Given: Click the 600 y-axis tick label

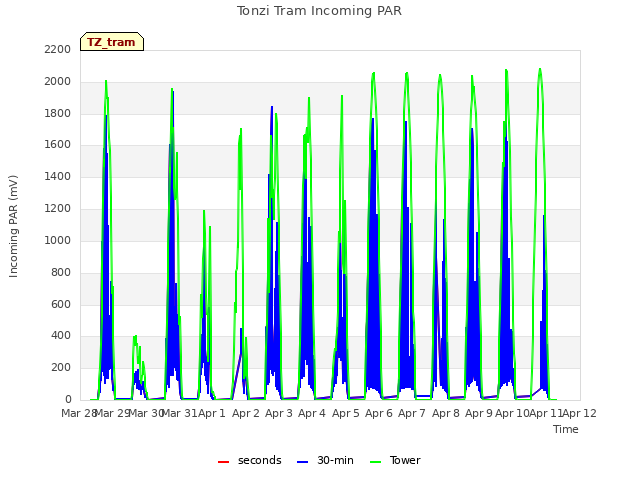Looking at the screenshot, I should click(61, 304).
